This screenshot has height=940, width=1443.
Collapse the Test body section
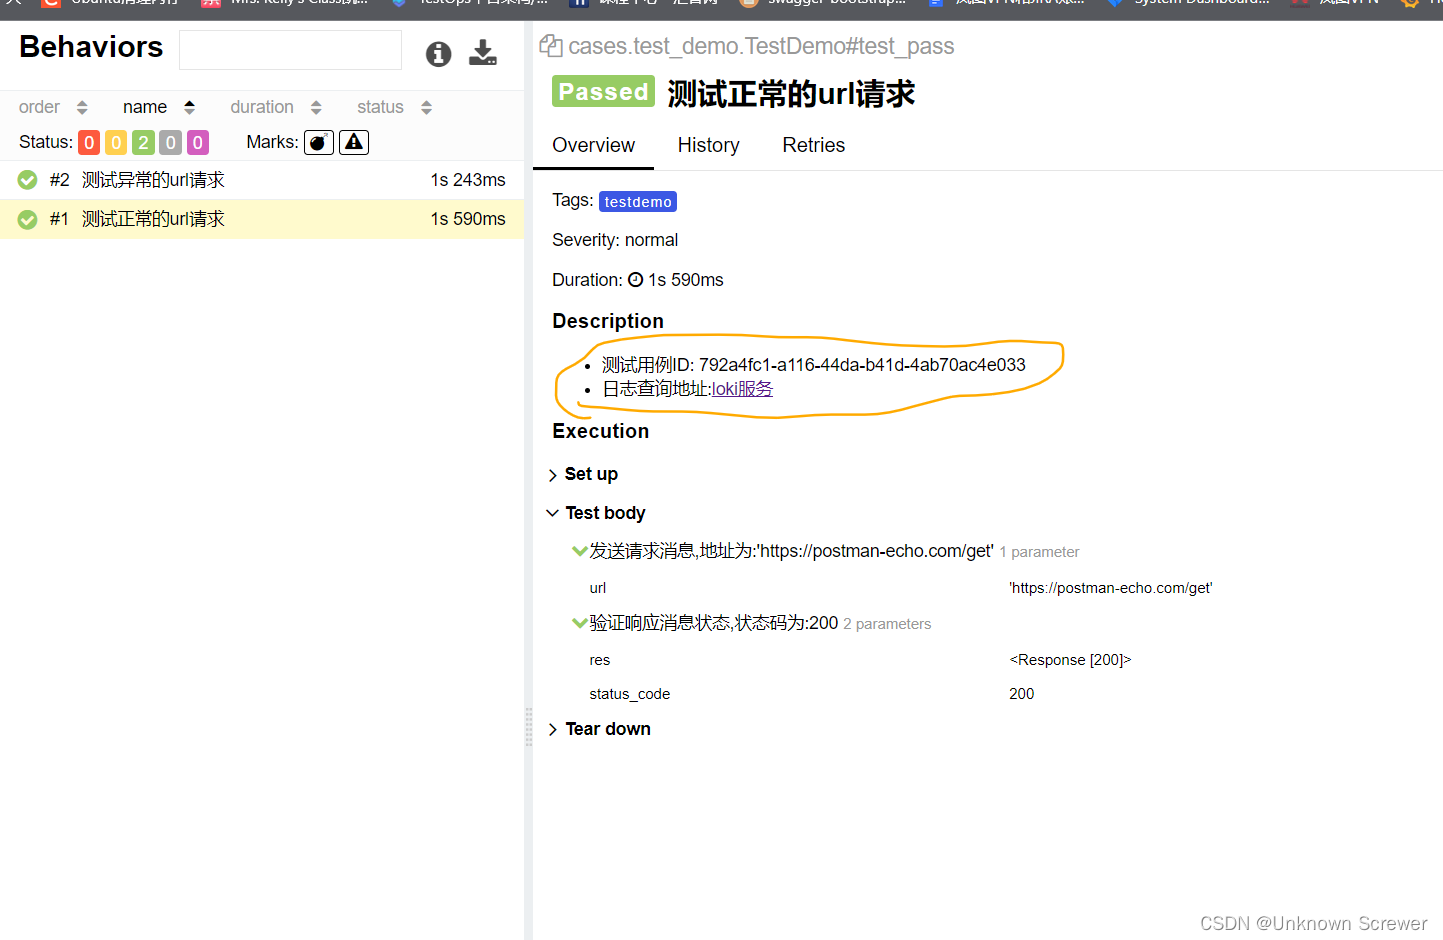tap(596, 513)
